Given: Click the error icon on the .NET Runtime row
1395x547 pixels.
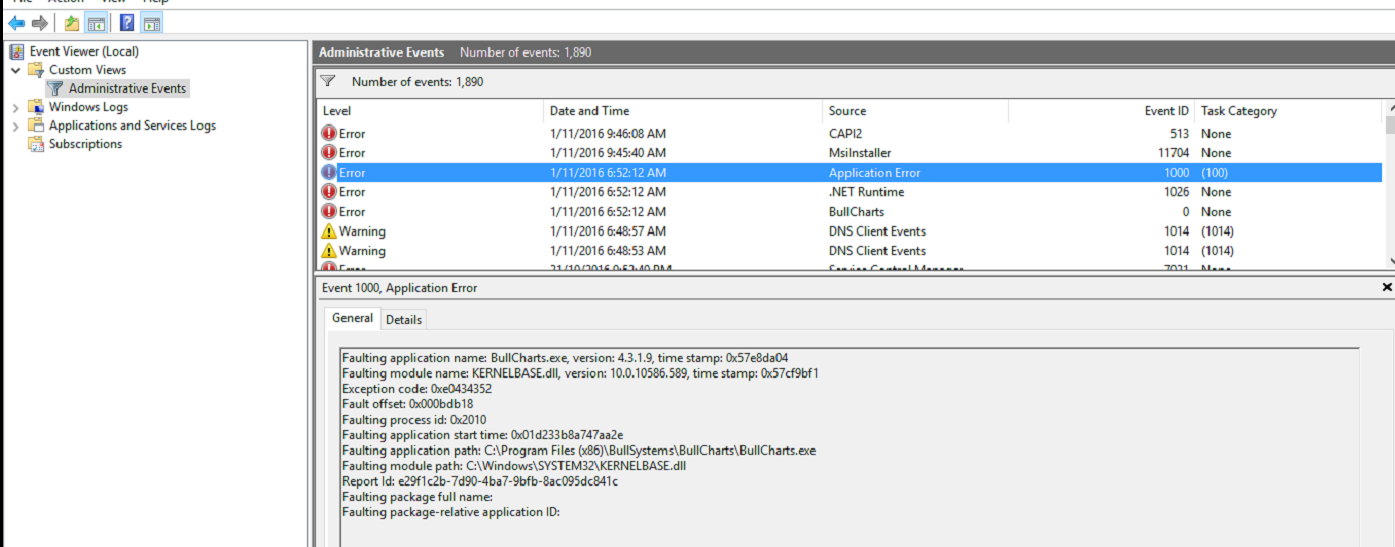Looking at the screenshot, I should (x=329, y=192).
